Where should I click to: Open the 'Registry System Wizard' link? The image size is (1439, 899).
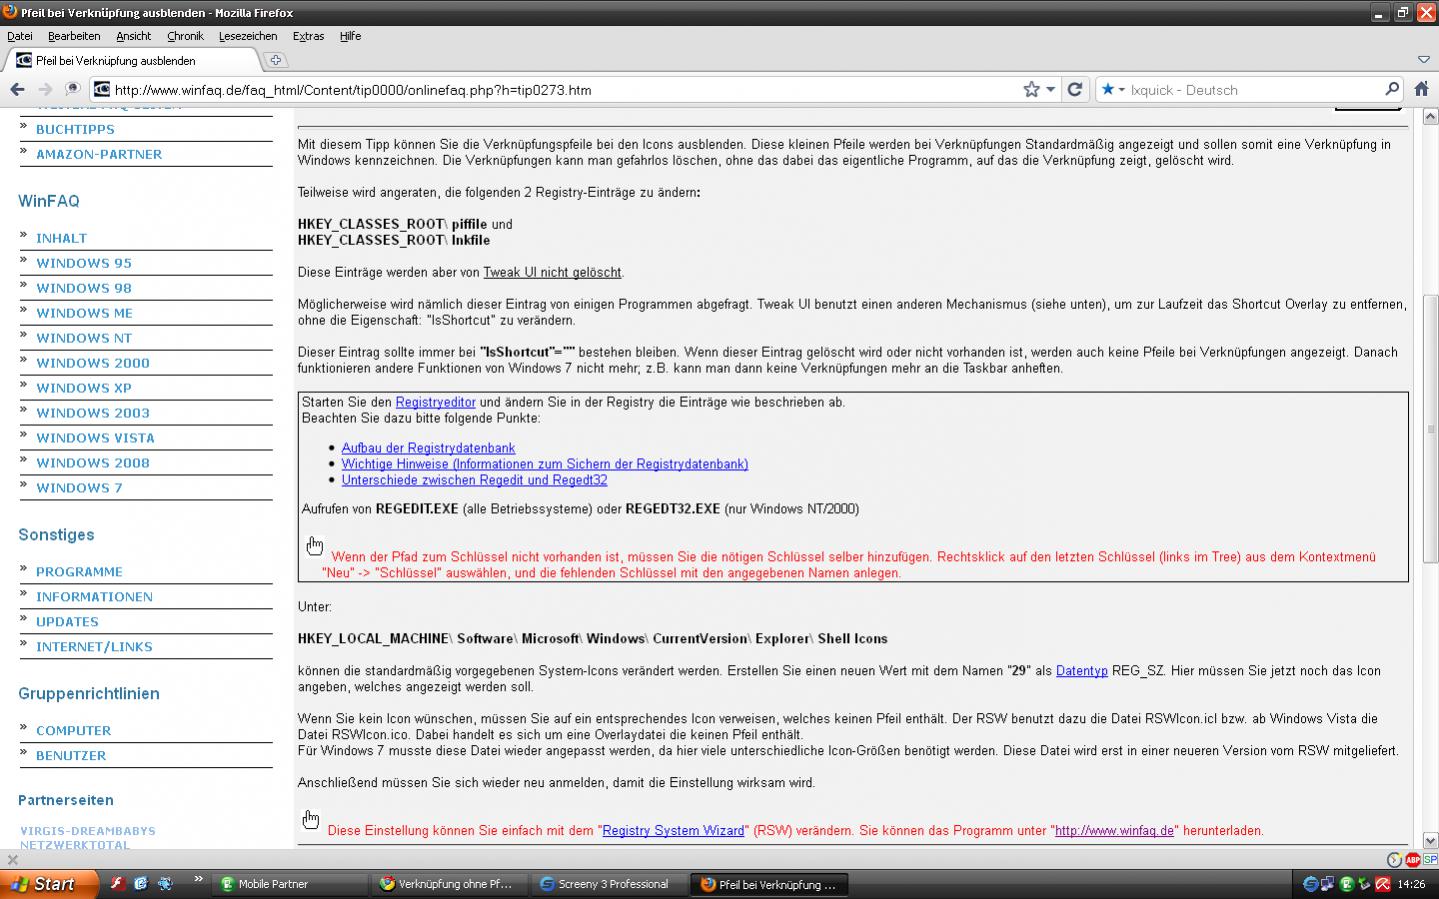[673, 830]
